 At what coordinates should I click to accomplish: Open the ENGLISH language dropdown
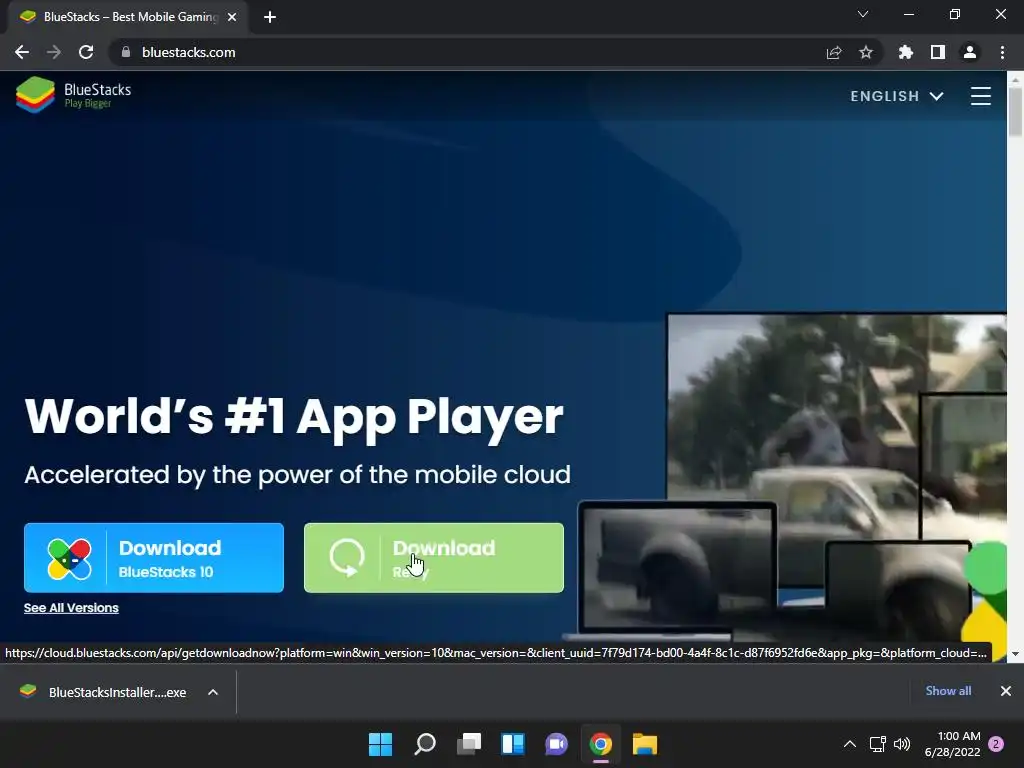(x=897, y=96)
